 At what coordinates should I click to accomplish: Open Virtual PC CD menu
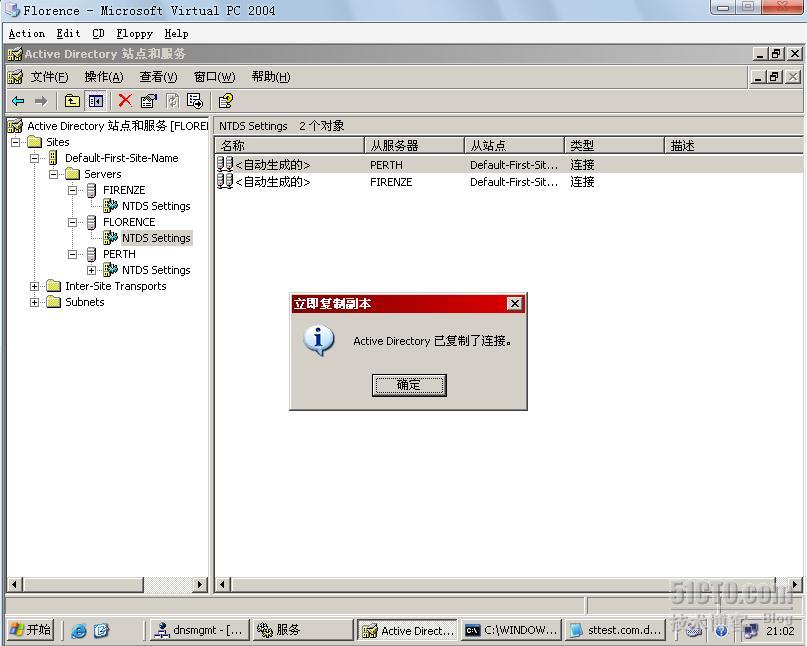coord(98,33)
